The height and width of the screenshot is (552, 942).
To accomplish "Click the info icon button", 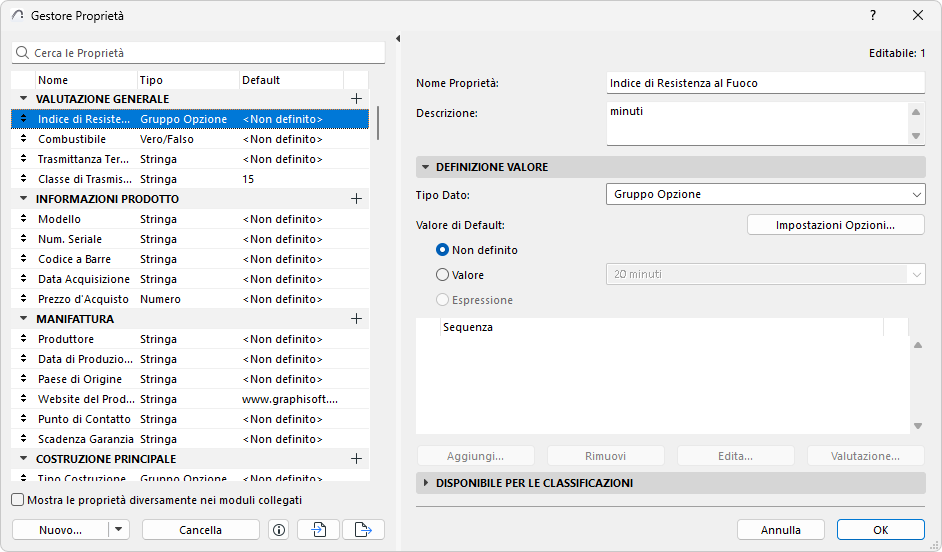I will [279, 530].
